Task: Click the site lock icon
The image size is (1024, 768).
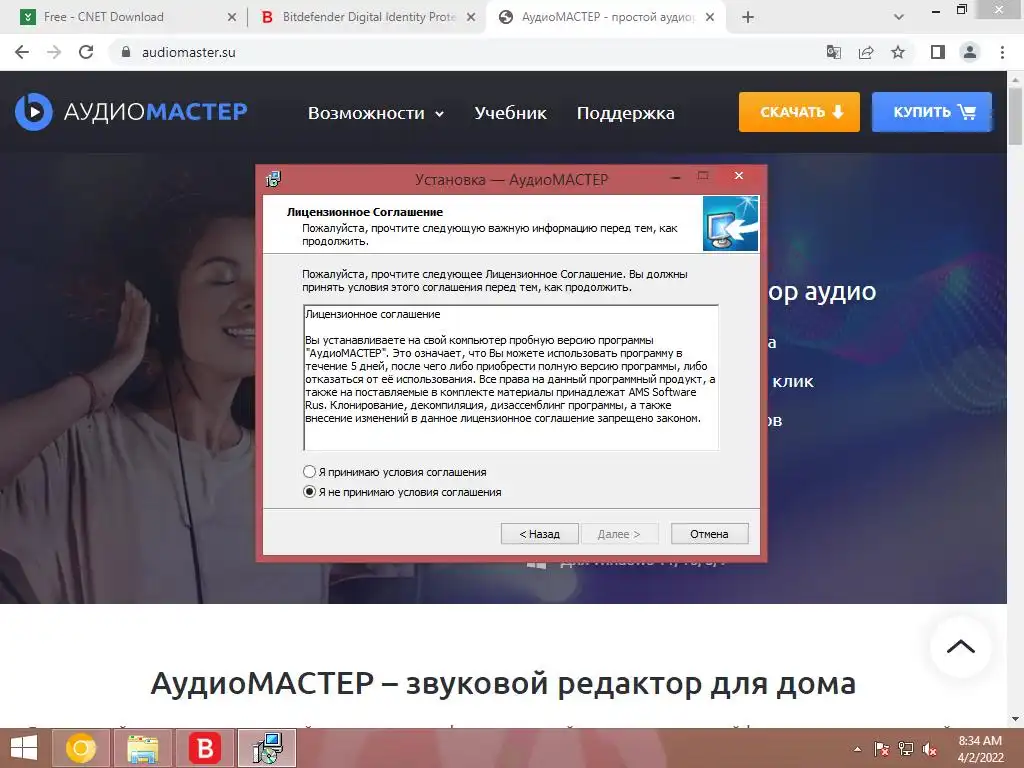Action: click(126, 52)
